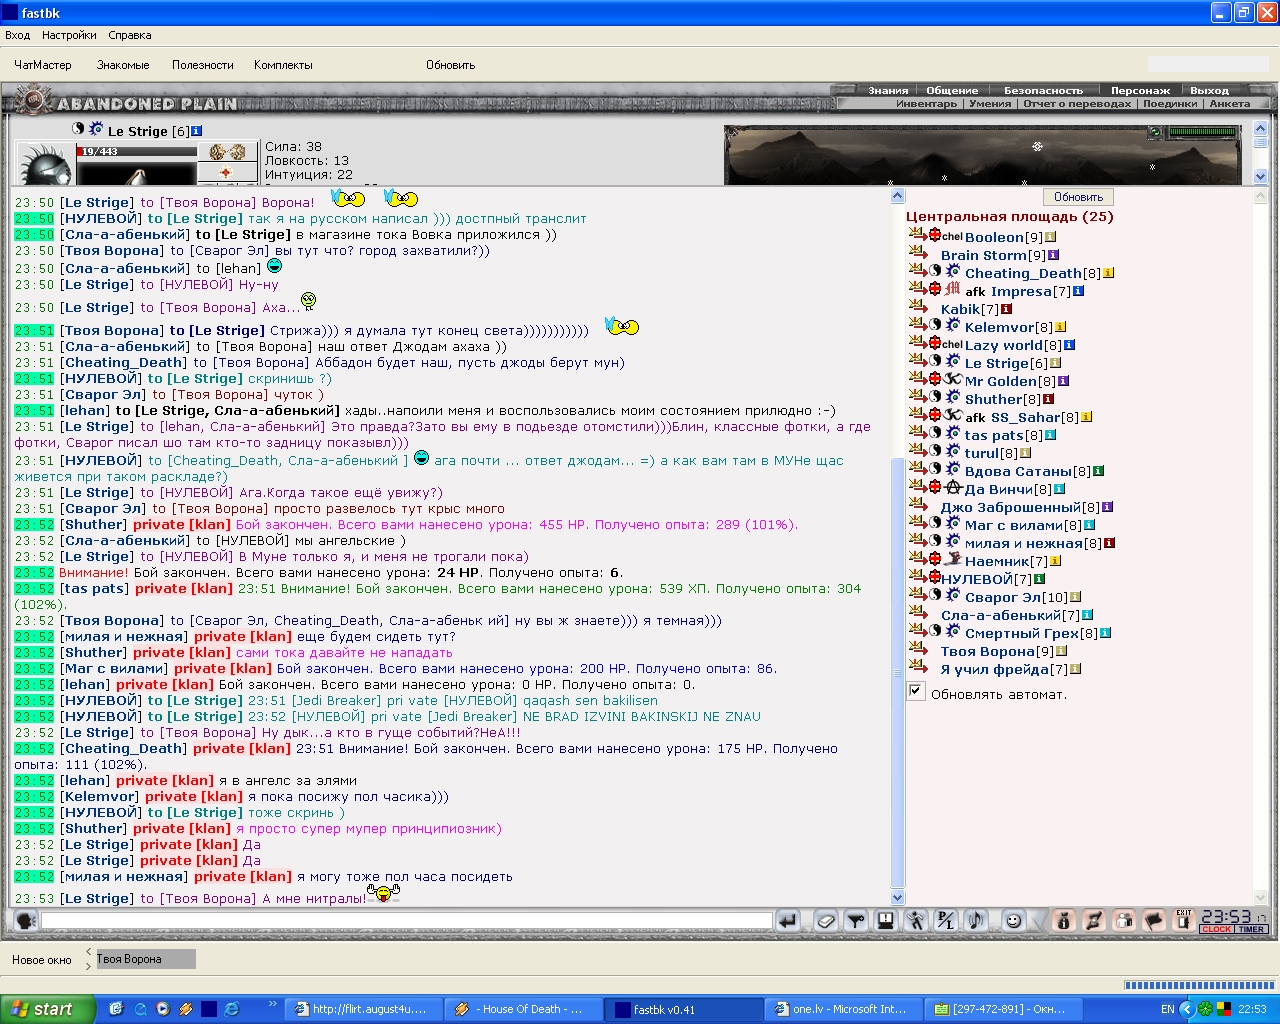This screenshot has height=1024, width=1280.
Task: Click the EN language indicator in tray
Action: tap(1167, 1009)
